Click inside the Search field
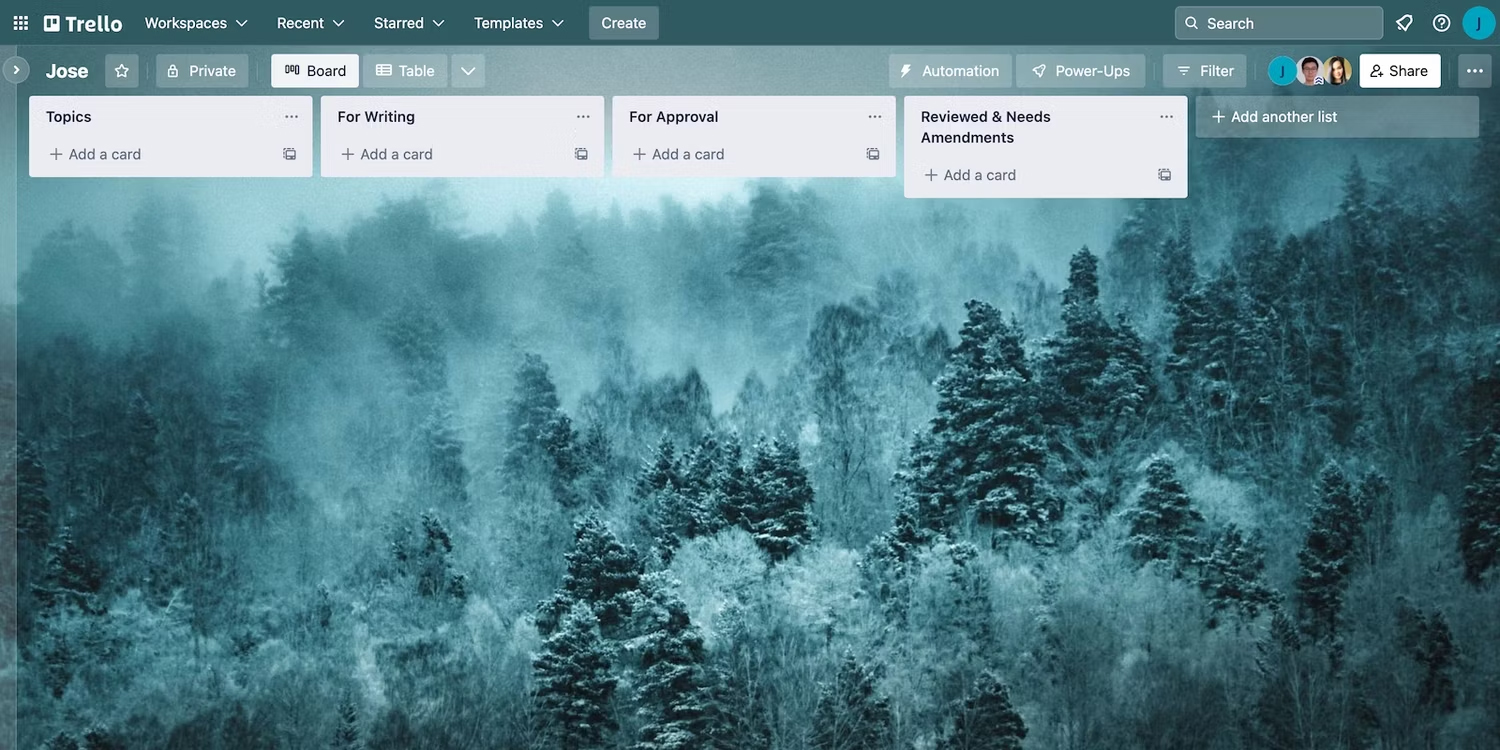This screenshot has height=750, width=1500. coord(1278,22)
